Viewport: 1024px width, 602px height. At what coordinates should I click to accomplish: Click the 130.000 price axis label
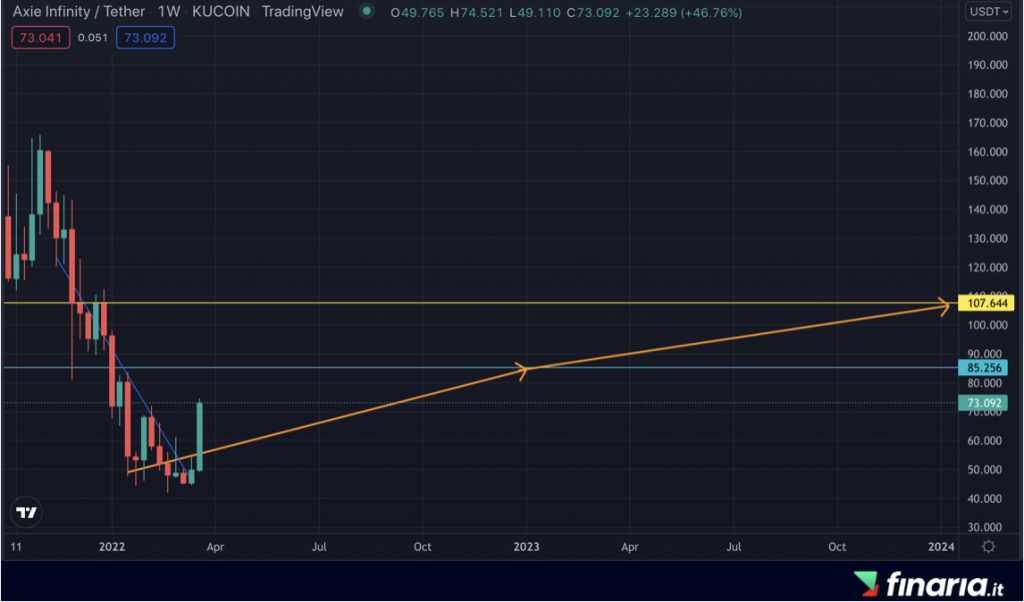987,238
